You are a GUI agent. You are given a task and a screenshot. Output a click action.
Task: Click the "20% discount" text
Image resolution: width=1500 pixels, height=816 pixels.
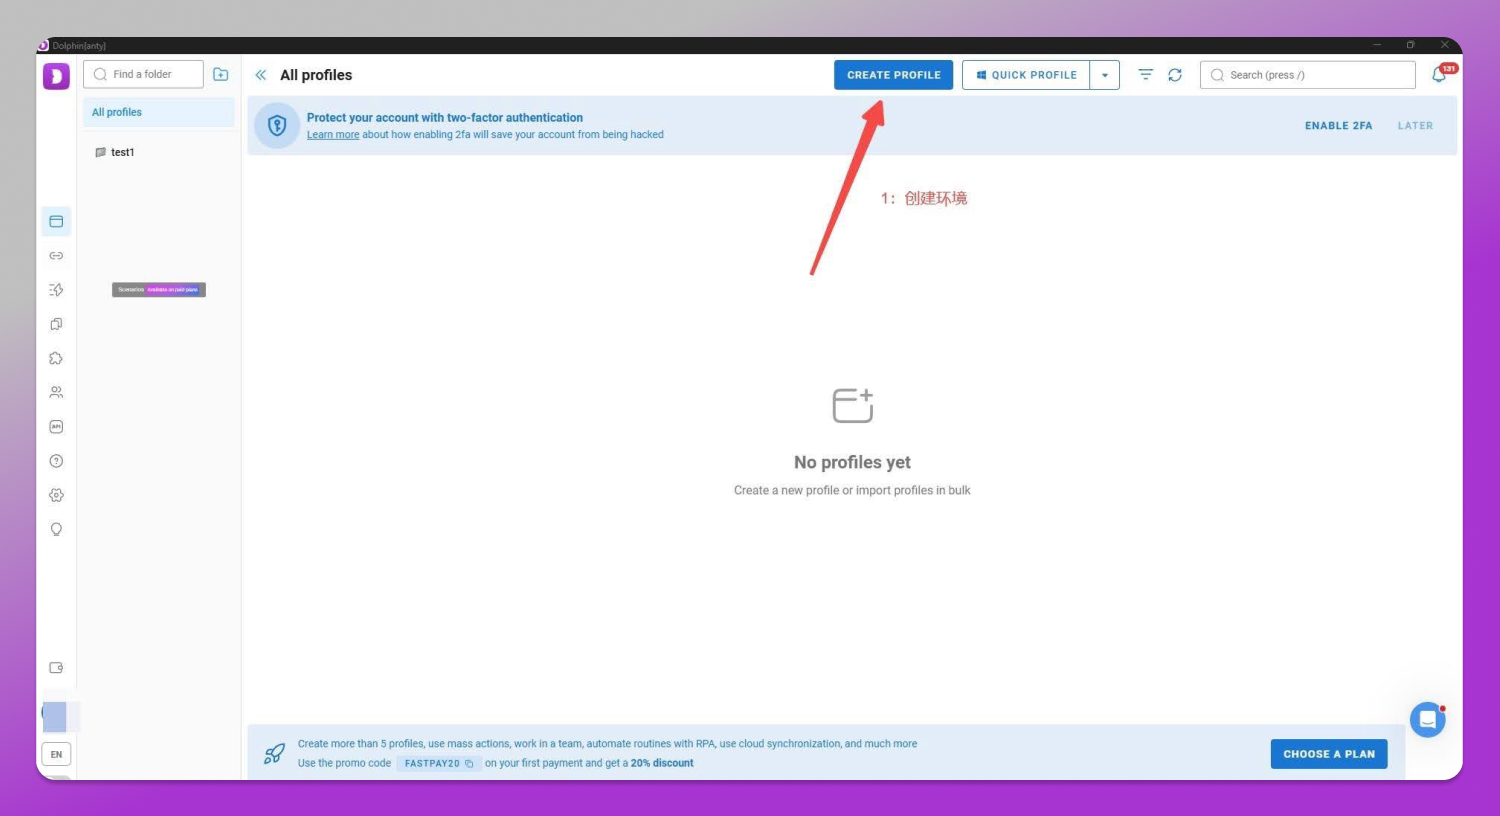pos(662,763)
